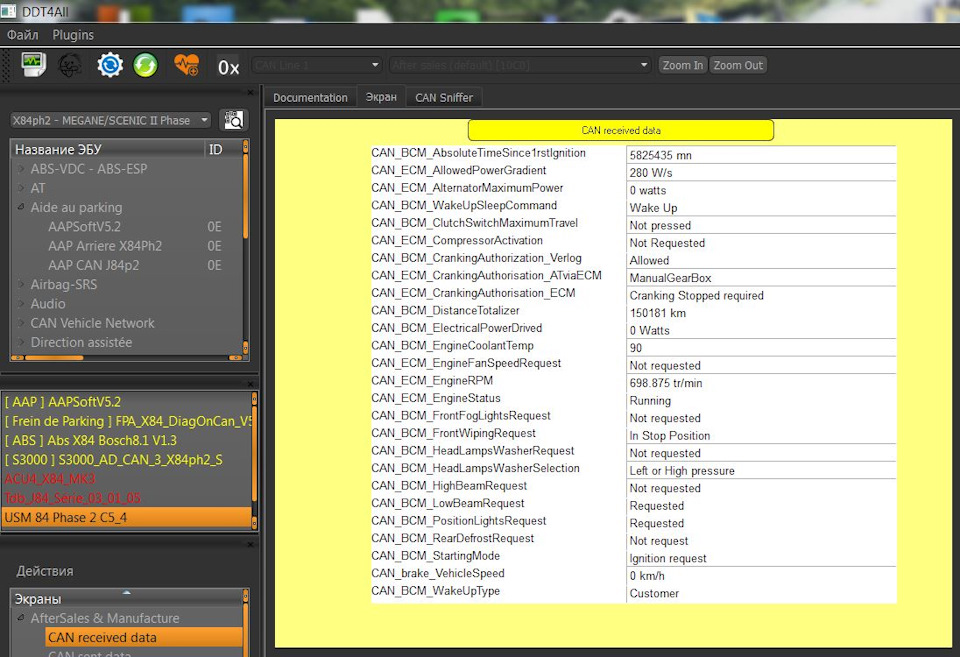
Task: Switch to the Documentation tab
Action: pyautogui.click(x=310, y=97)
